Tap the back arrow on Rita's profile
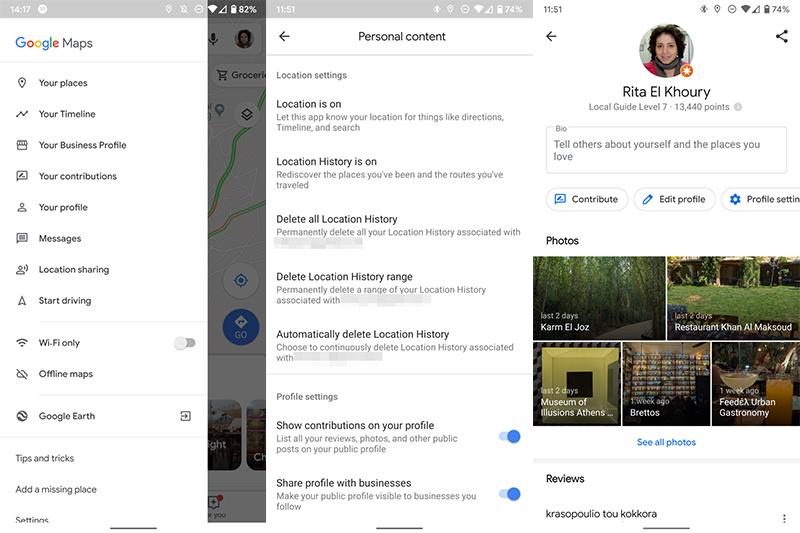Image resolution: width=800 pixels, height=533 pixels. tap(551, 36)
